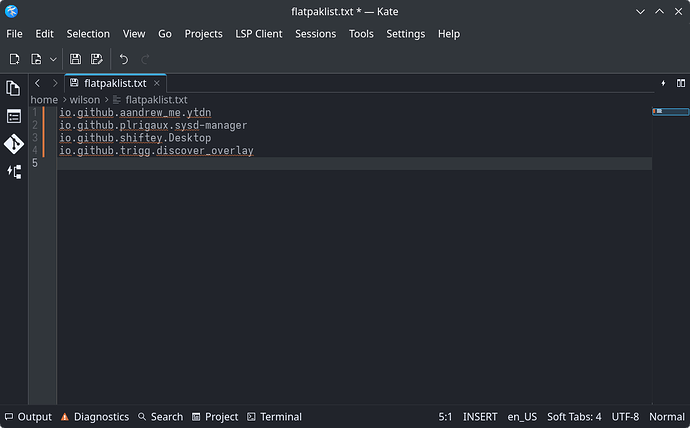Undo the last edit
690x428 pixels.
[x=124, y=59]
